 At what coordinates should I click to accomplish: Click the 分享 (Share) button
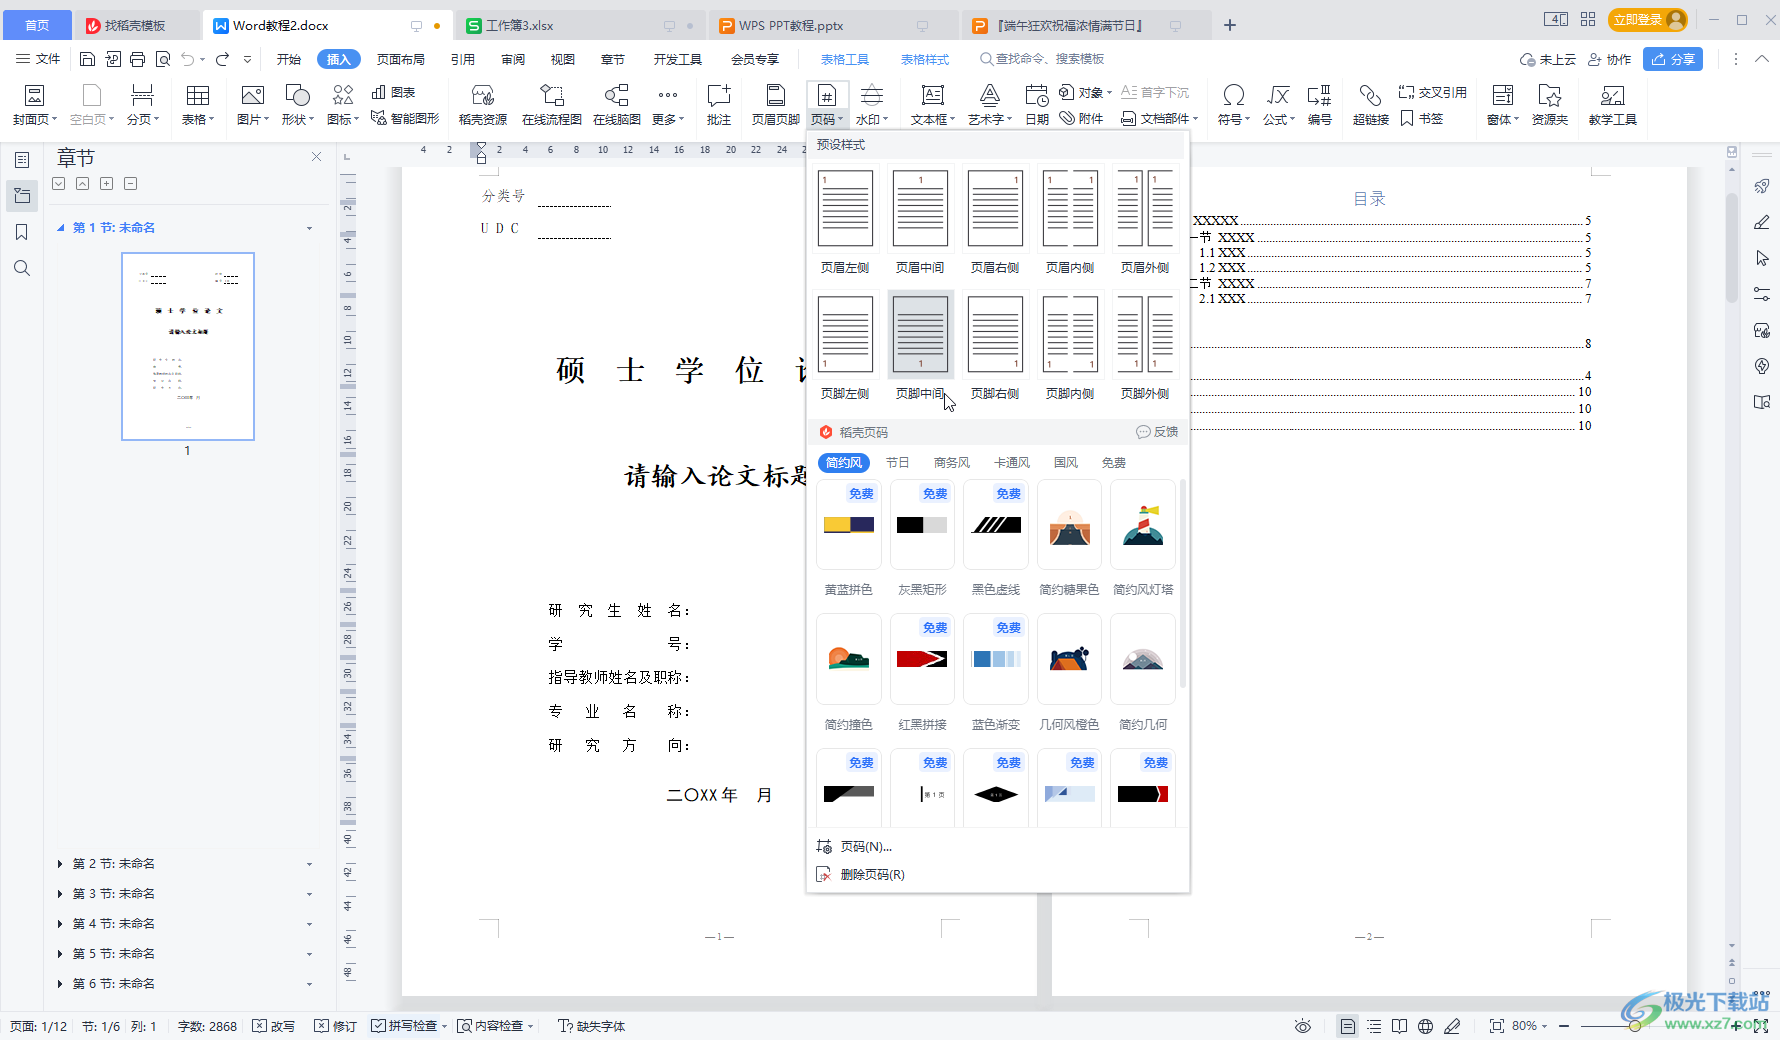click(1673, 59)
